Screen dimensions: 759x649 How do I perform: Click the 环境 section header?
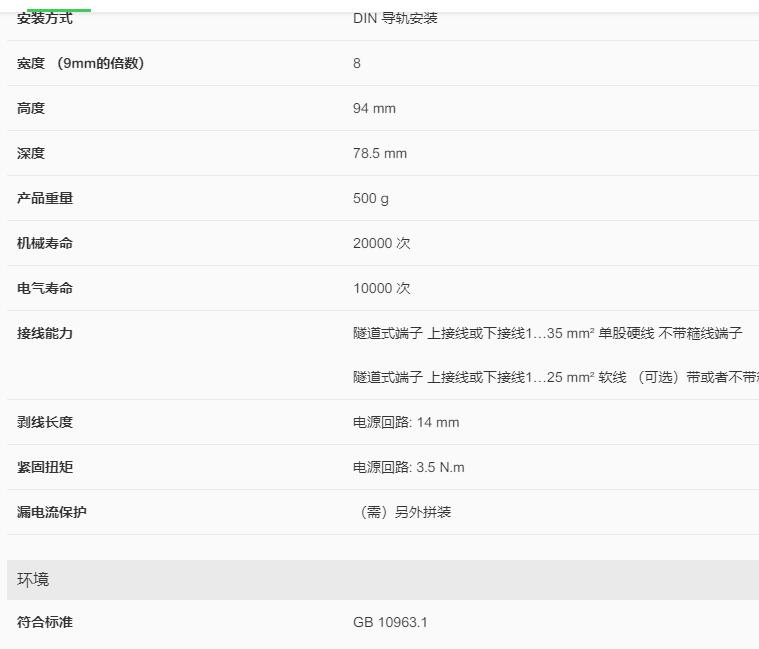click(x=33, y=579)
